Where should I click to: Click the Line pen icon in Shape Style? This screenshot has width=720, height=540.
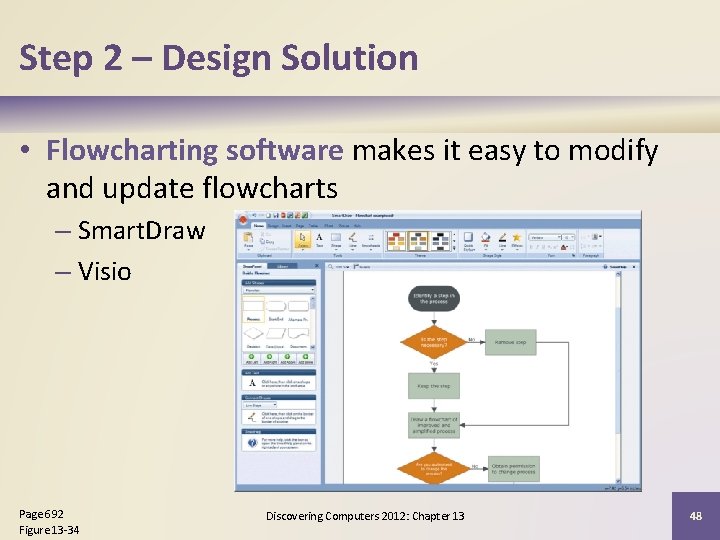(x=502, y=237)
